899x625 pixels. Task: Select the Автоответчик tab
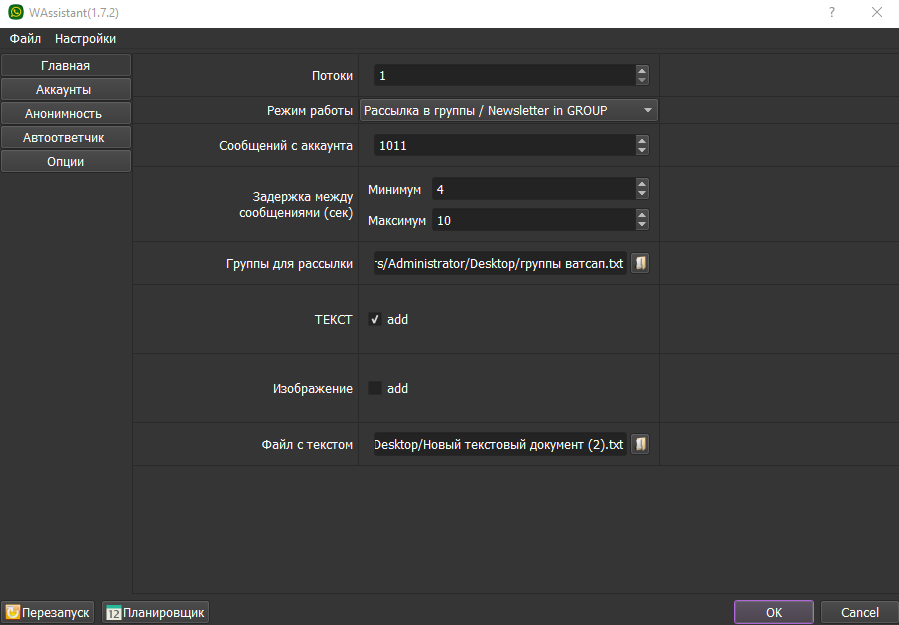point(66,137)
